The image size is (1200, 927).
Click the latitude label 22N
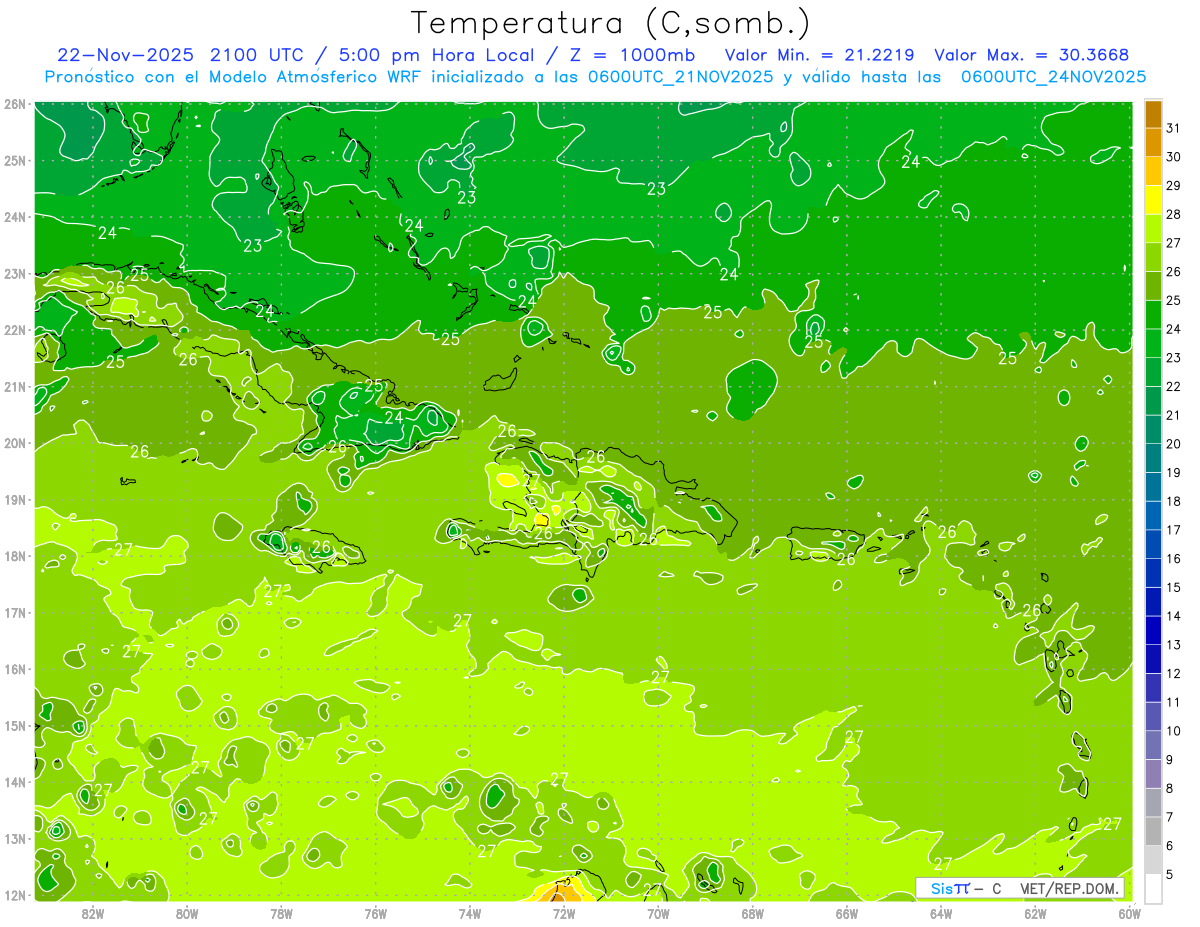click(x=14, y=330)
